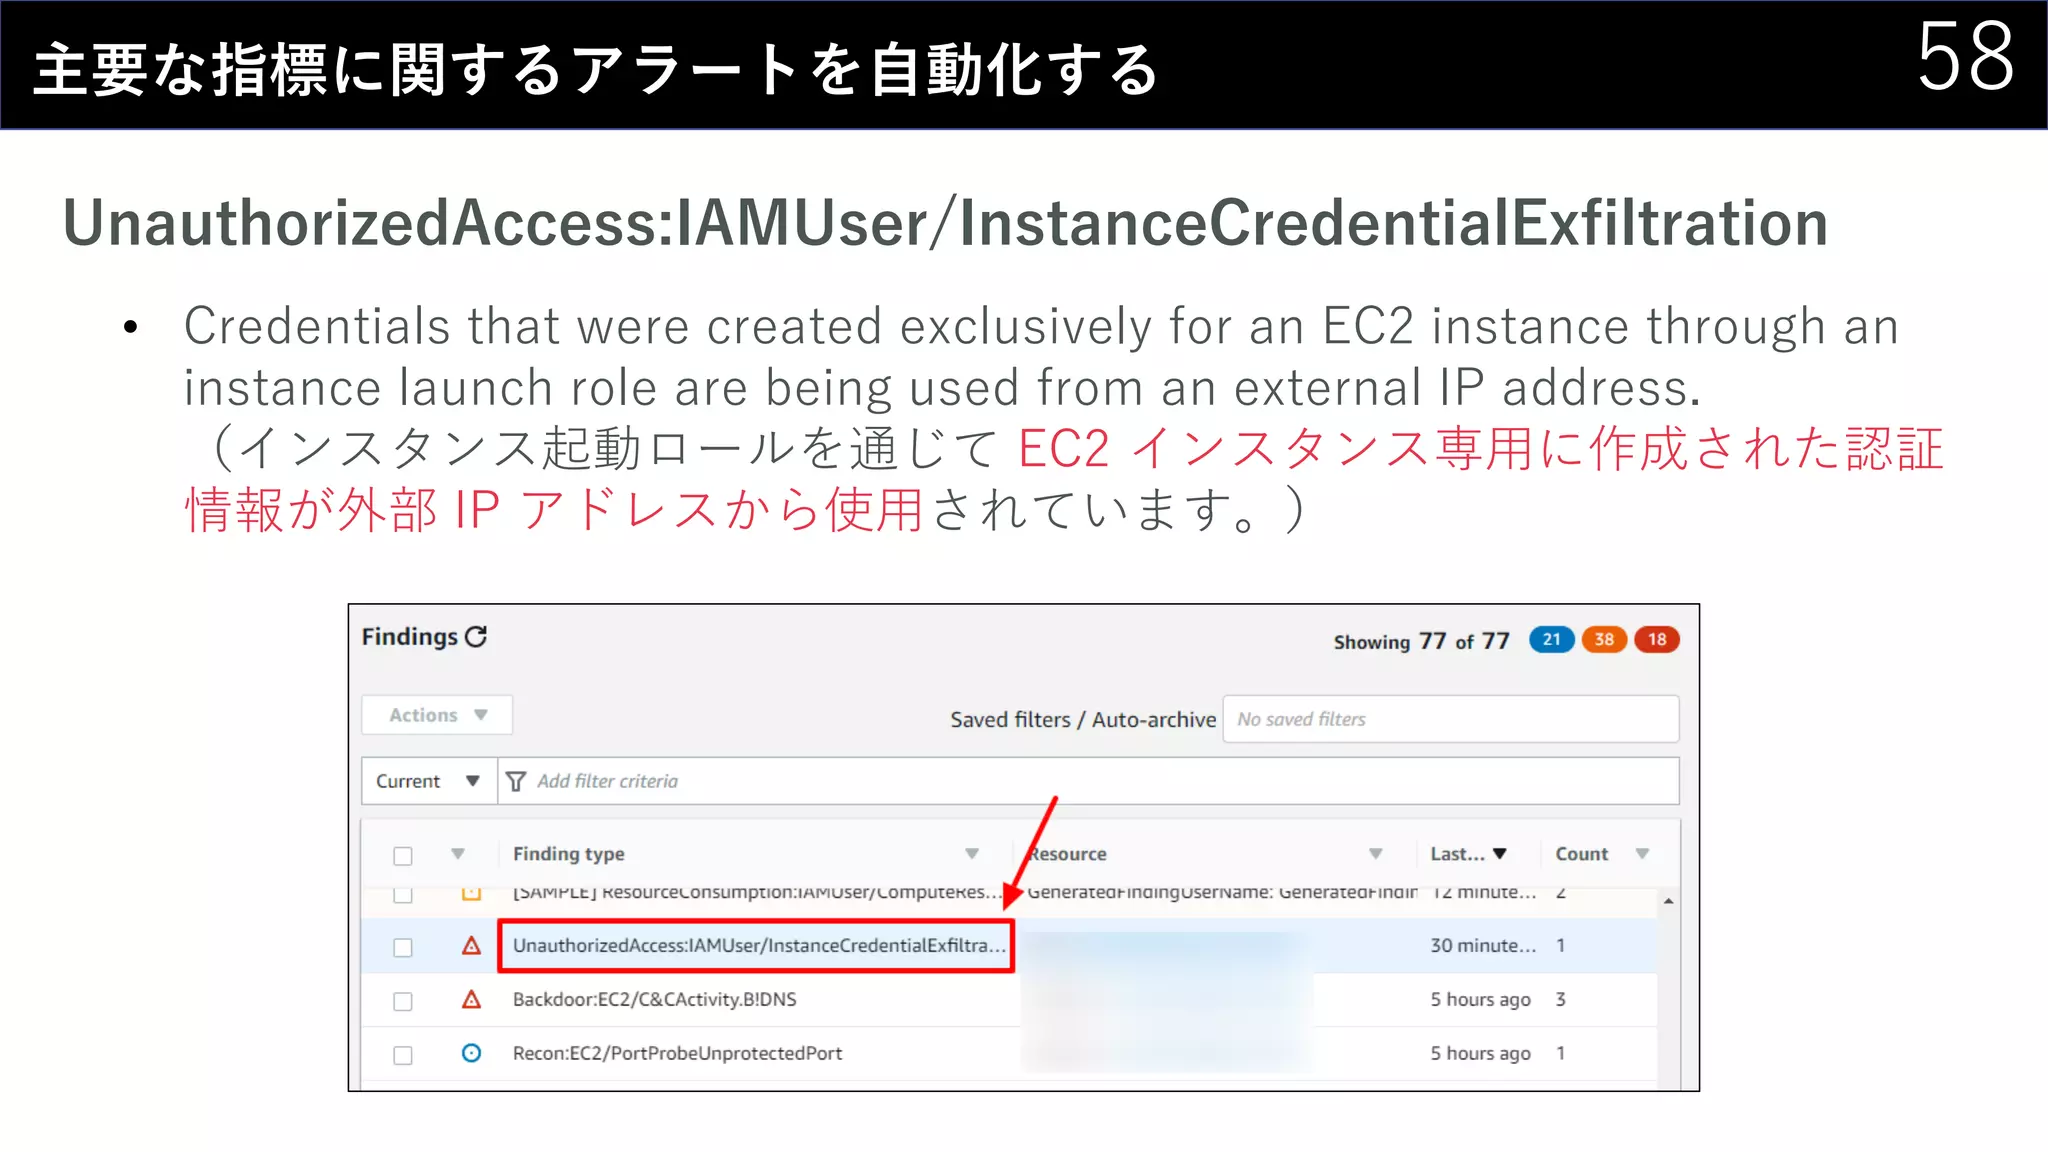Click the red high-severity count badge 18
The height and width of the screenshot is (1152, 2048).
pos(1657,639)
